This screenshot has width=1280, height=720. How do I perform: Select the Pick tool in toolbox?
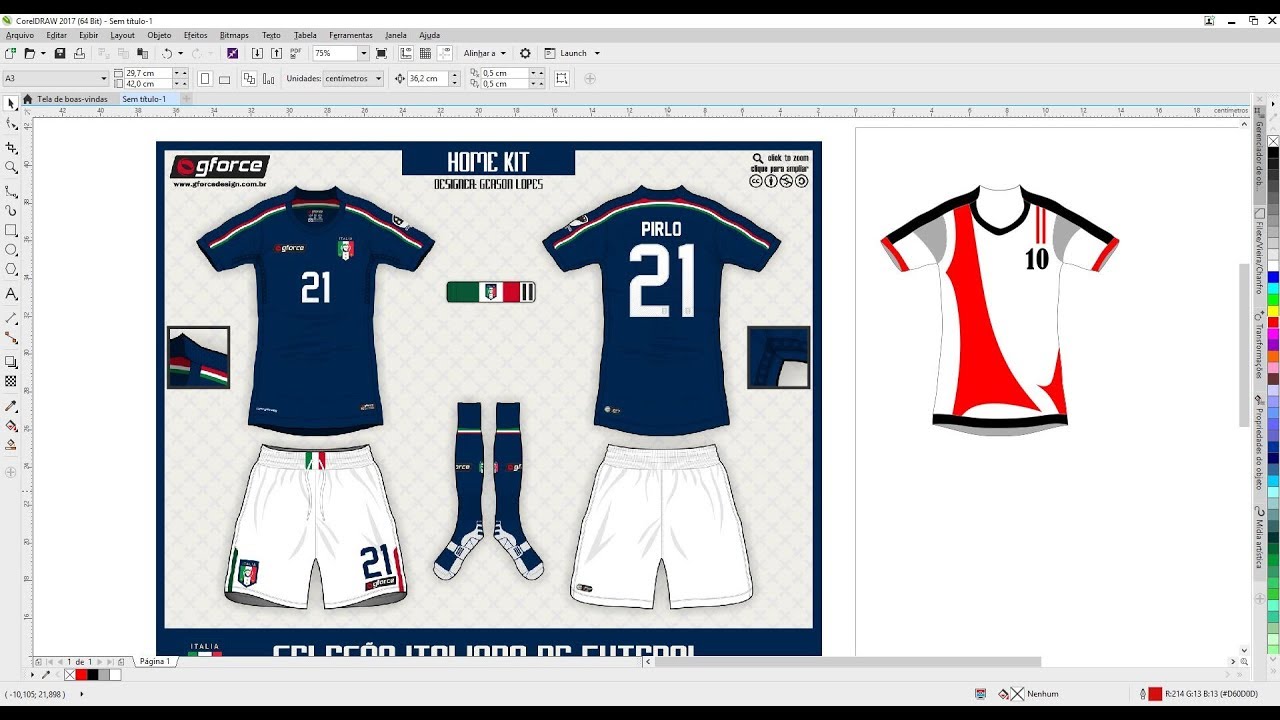(11, 103)
